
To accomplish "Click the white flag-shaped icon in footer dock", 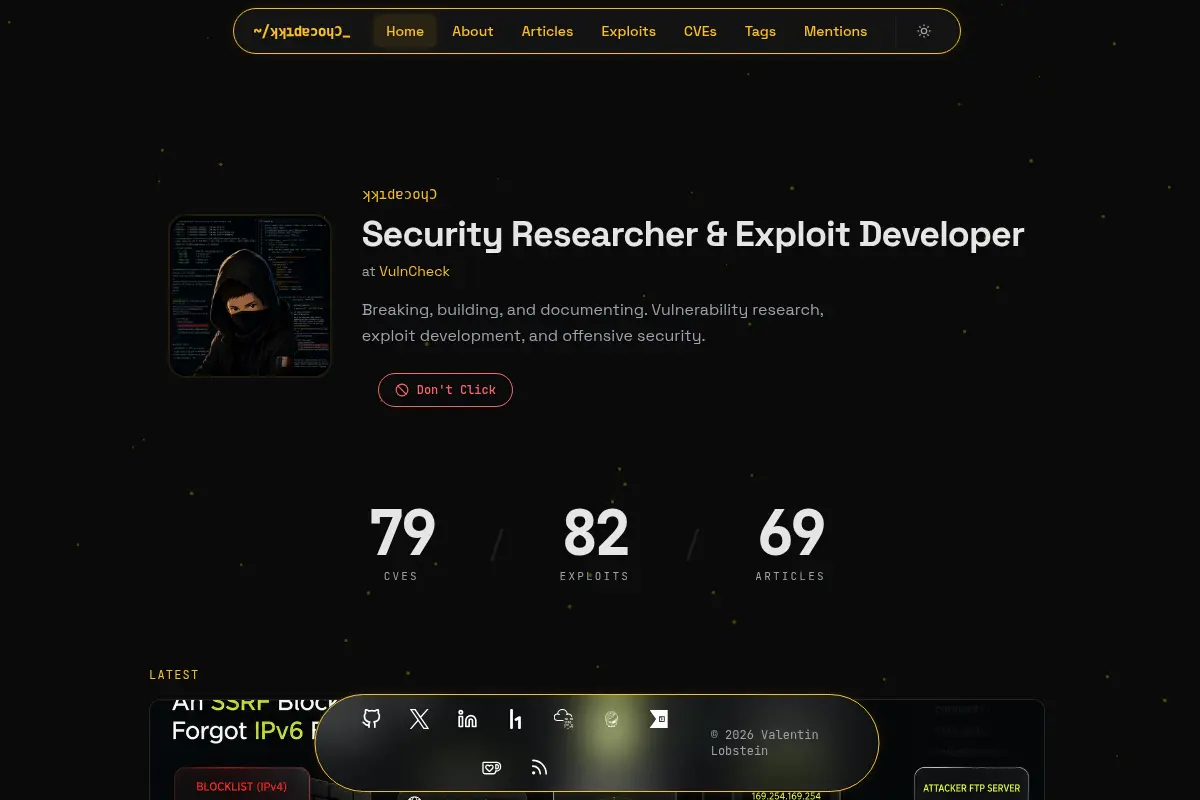I will pos(659,719).
